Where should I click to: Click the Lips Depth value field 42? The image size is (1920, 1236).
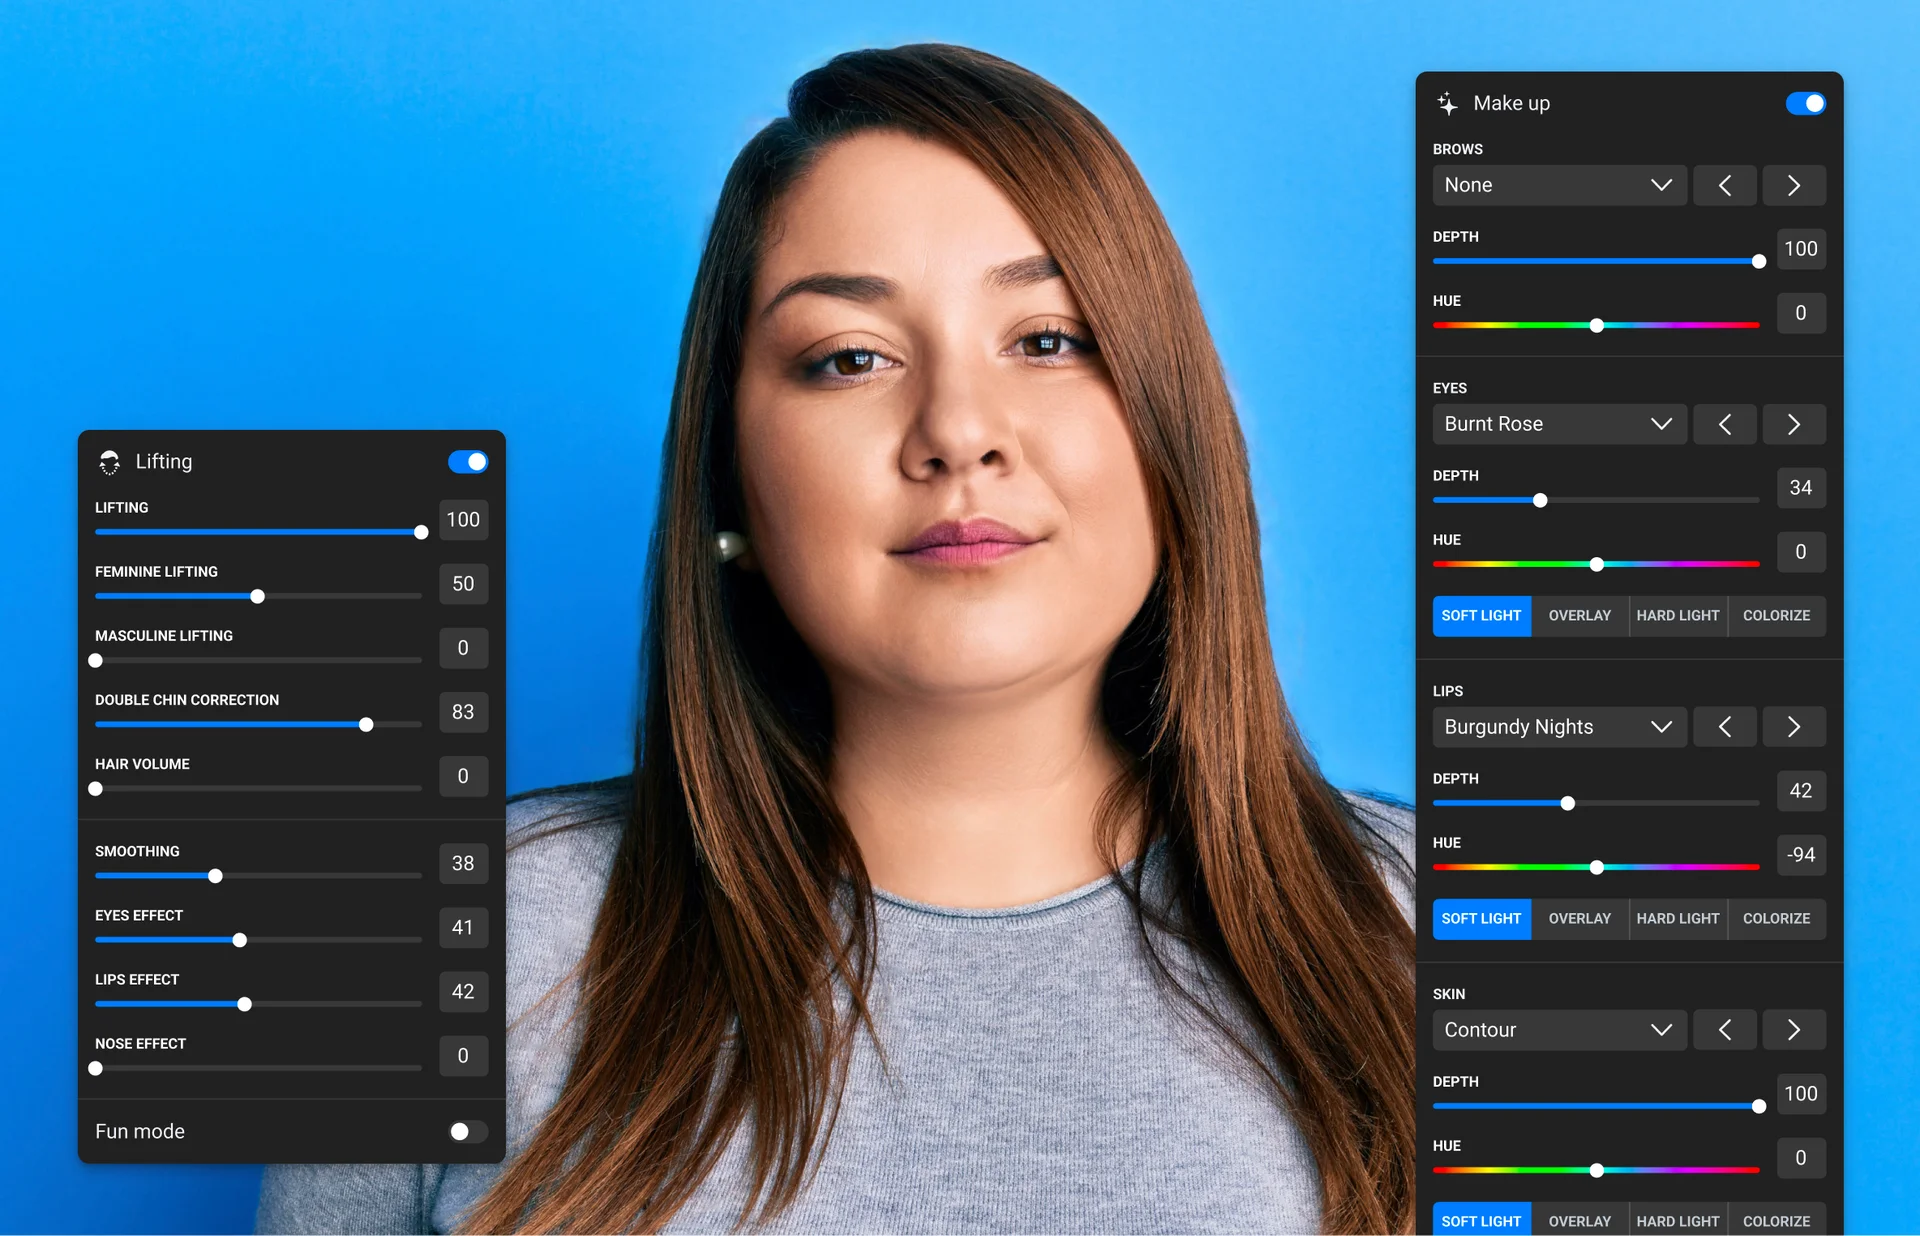[1802, 791]
